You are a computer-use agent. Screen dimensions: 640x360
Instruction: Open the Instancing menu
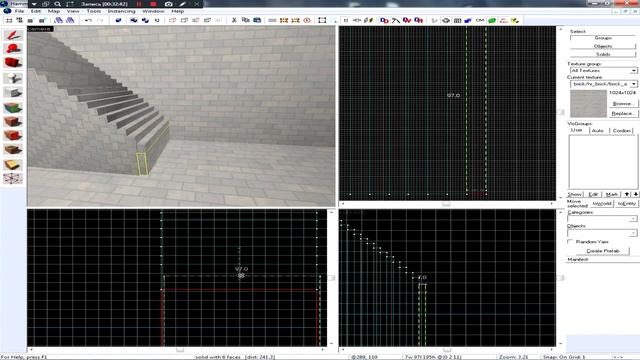tap(121, 11)
